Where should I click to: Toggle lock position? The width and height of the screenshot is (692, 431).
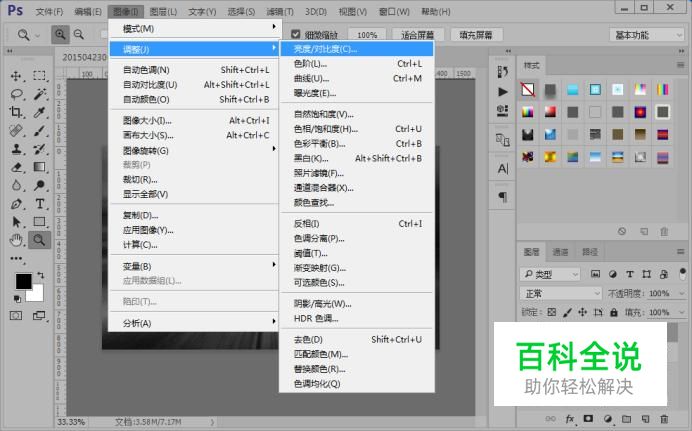coord(583,312)
